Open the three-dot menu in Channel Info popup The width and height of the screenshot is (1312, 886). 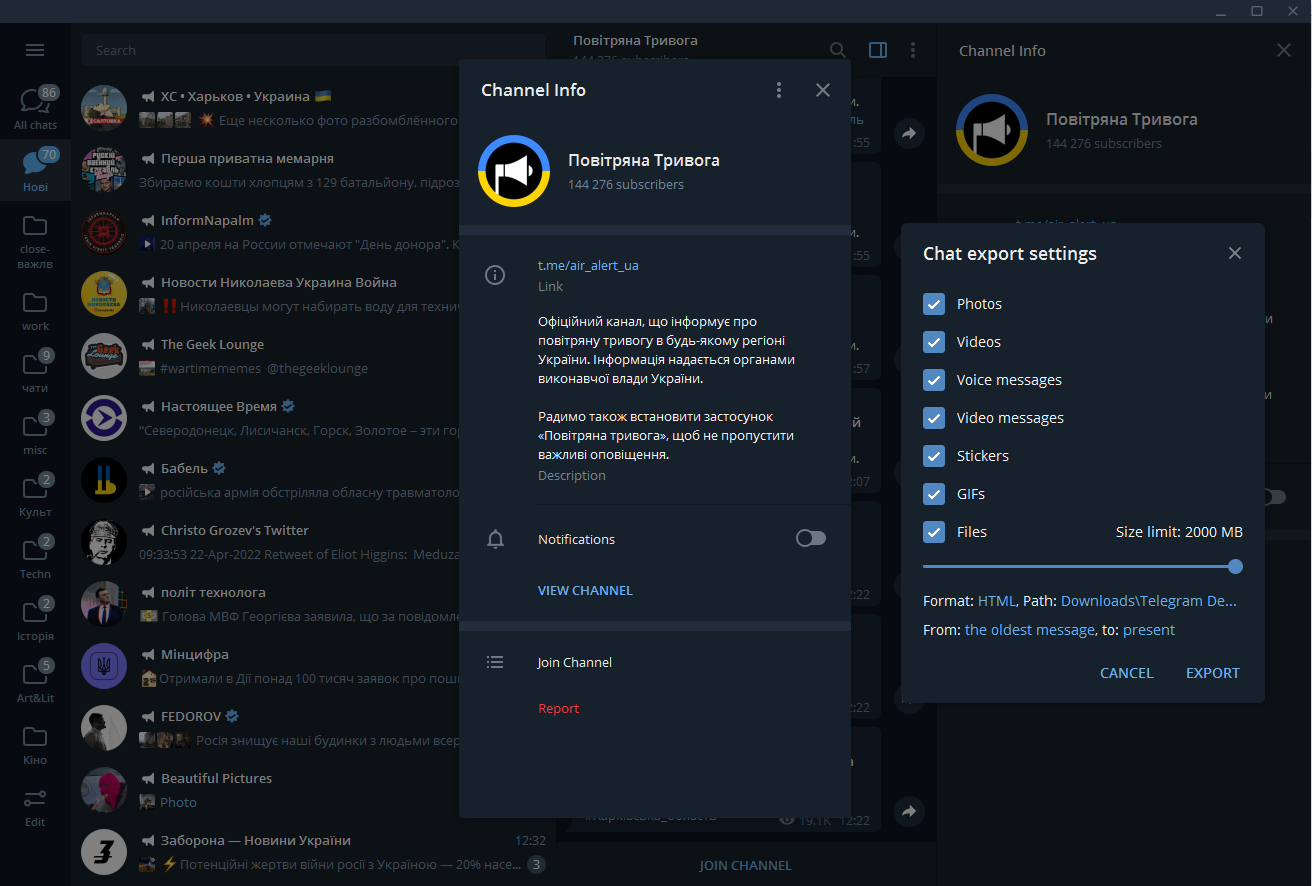[779, 90]
